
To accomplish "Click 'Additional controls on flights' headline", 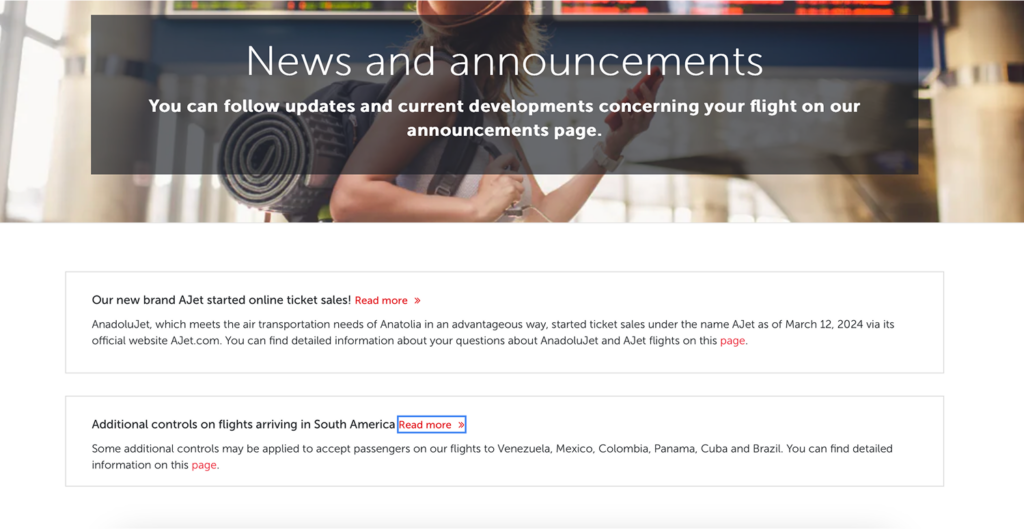I will click(x=243, y=425).
